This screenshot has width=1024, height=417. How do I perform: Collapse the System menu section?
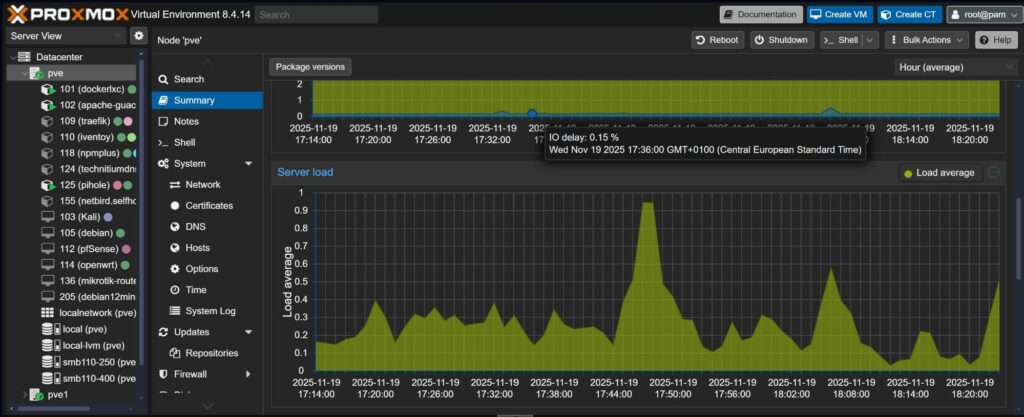248,163
